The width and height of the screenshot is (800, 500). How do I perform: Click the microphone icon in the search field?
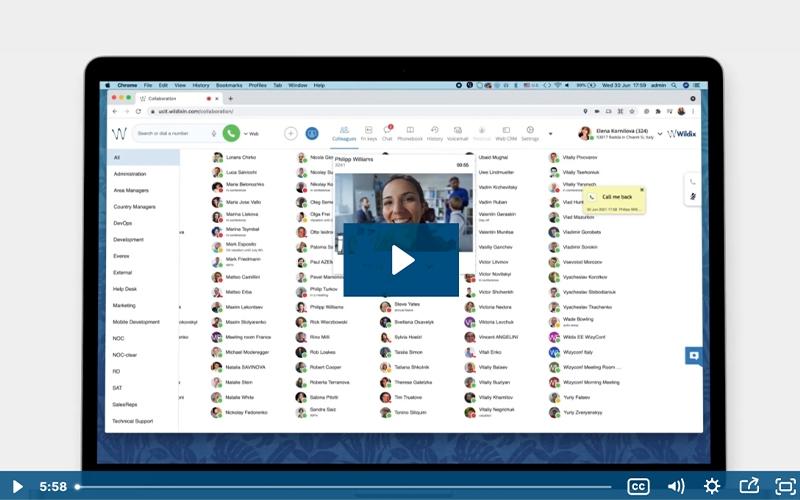tap(214, 133)
